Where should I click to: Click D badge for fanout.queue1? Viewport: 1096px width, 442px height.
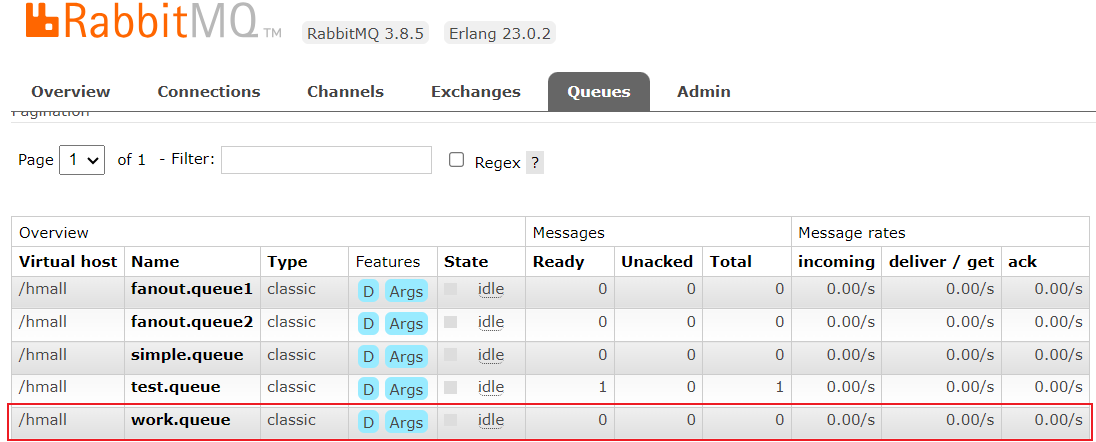[368, 291]
